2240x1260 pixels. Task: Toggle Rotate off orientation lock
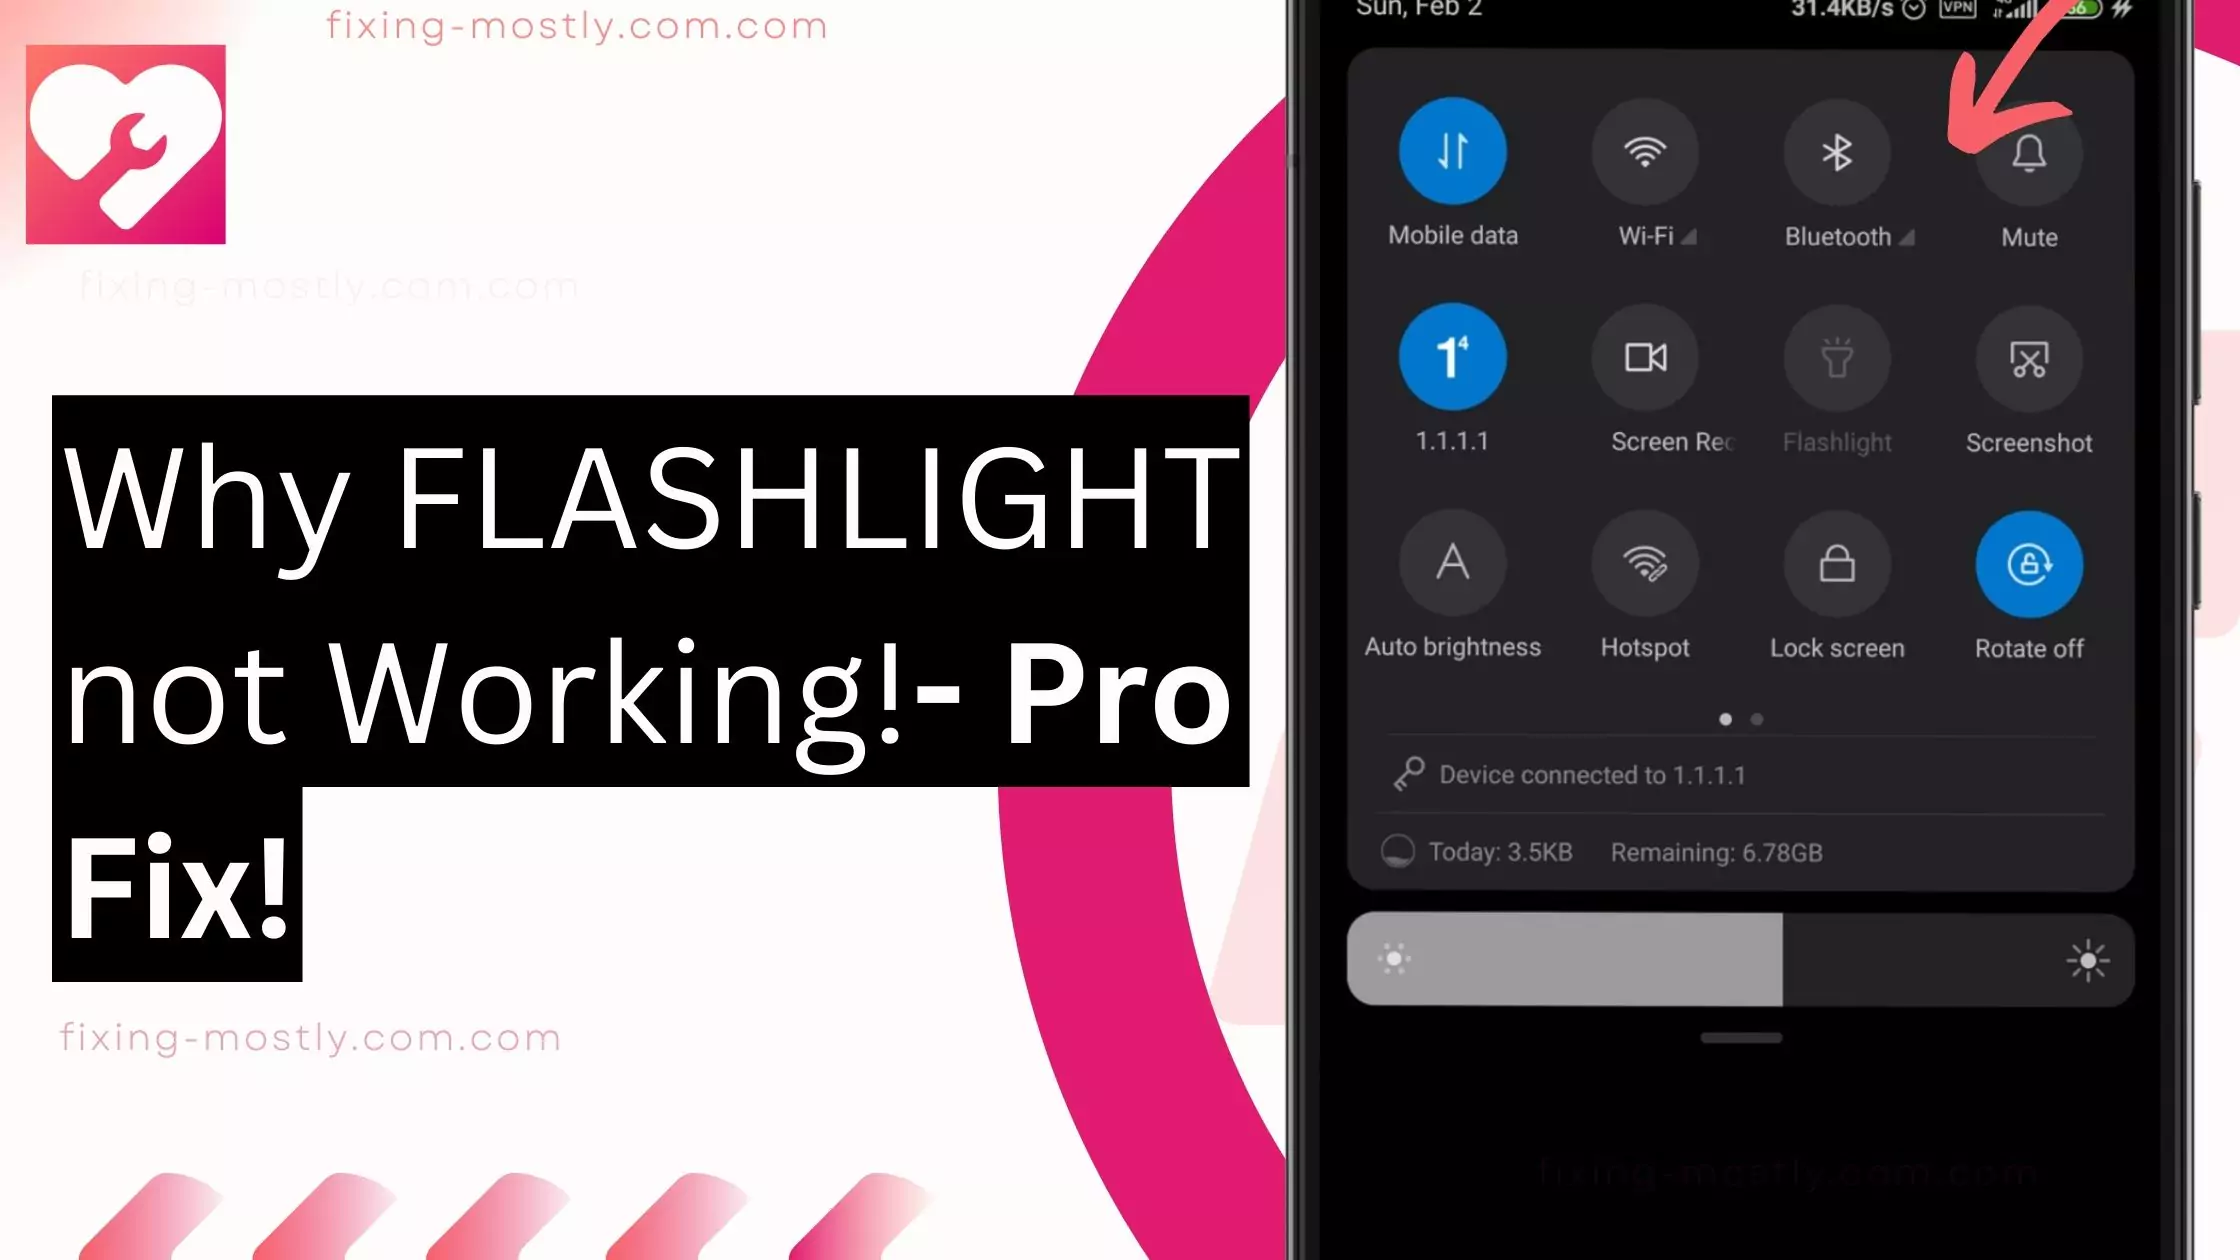click(2029, 563)
